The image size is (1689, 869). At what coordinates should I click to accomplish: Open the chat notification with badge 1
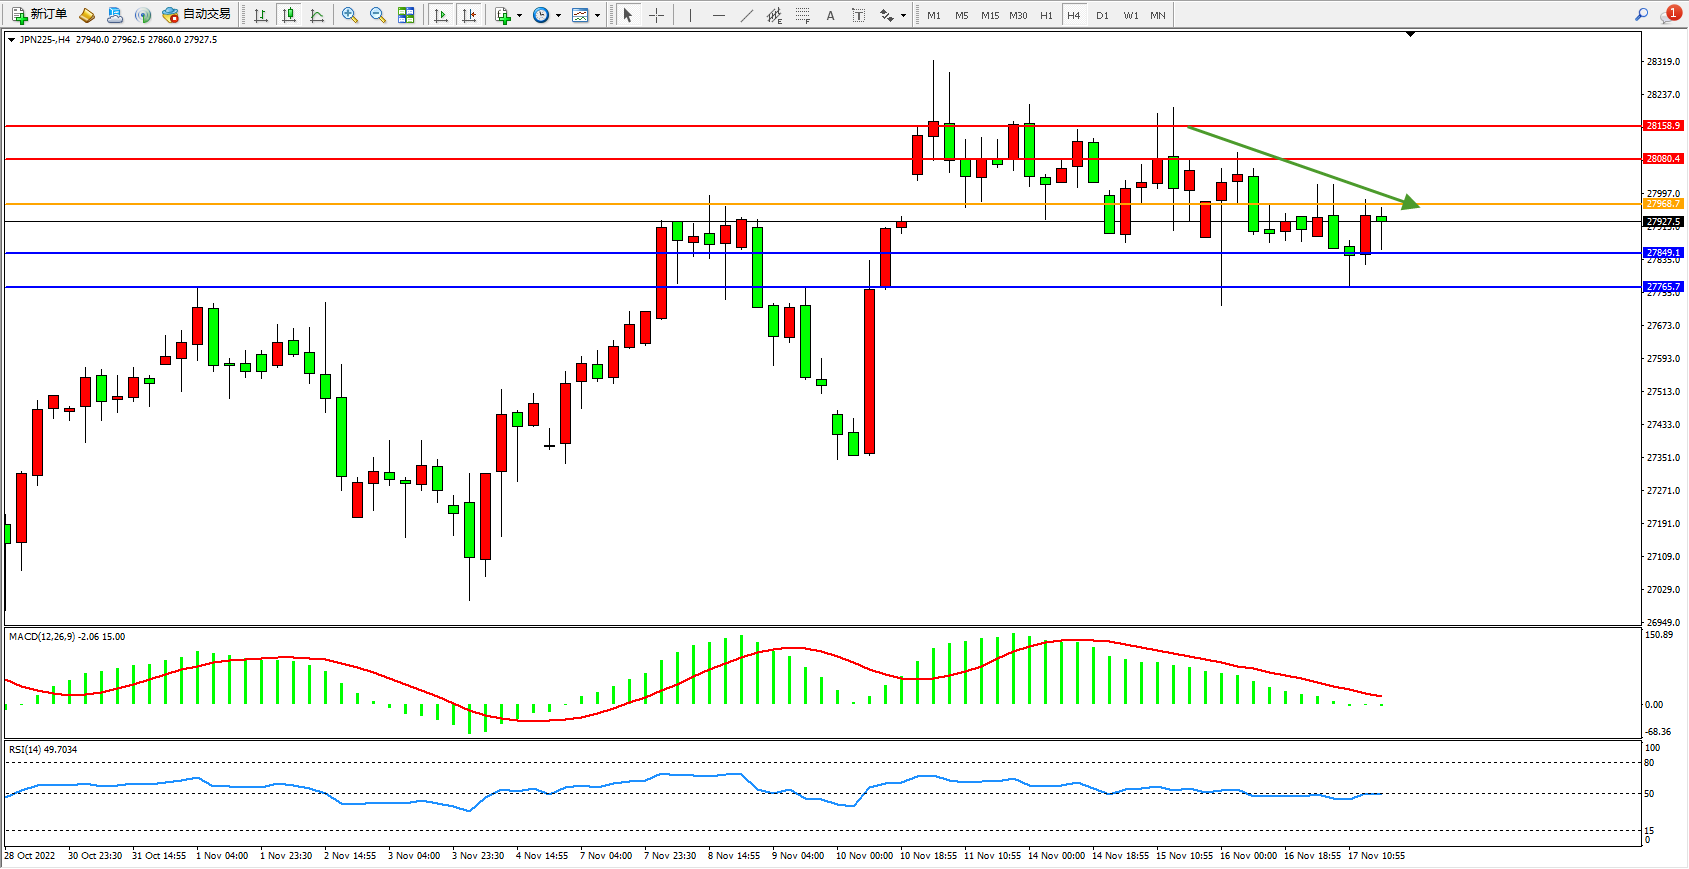click(x=1670, y=15)
